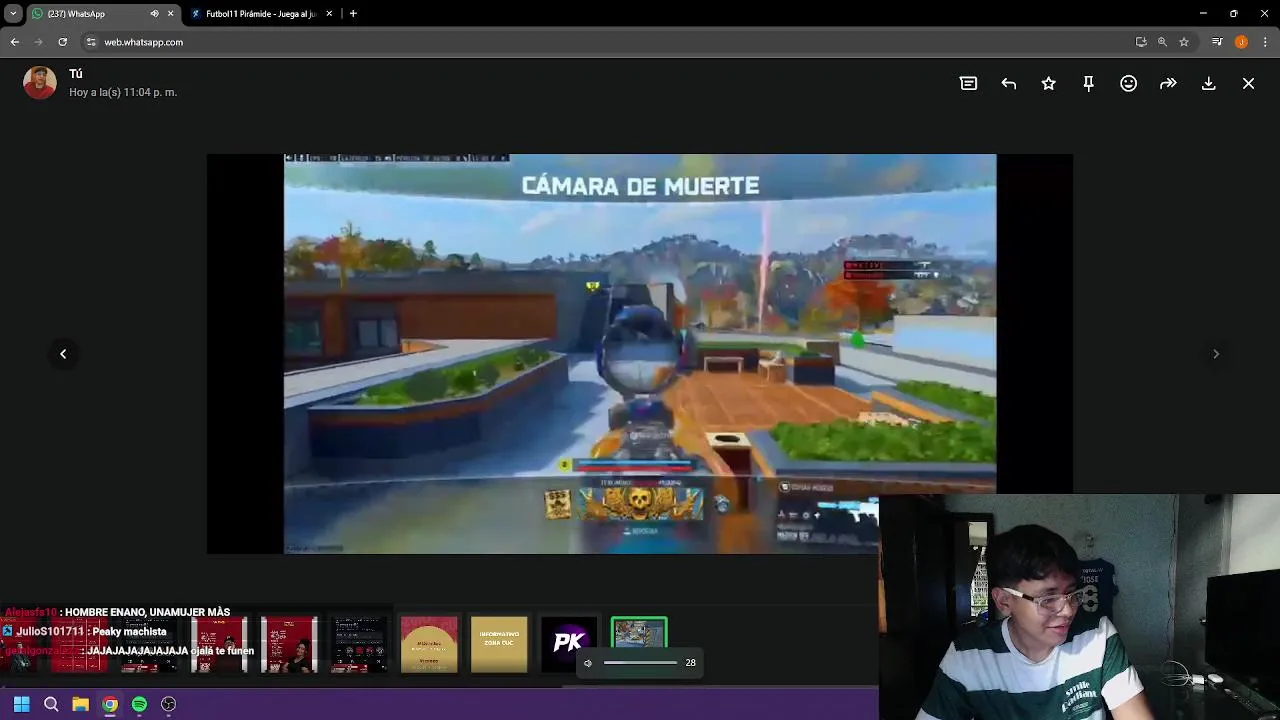This screenshot has height=720, width=1280.
Task: Open the Windows Start menu
Action: [x=21, y=704]
